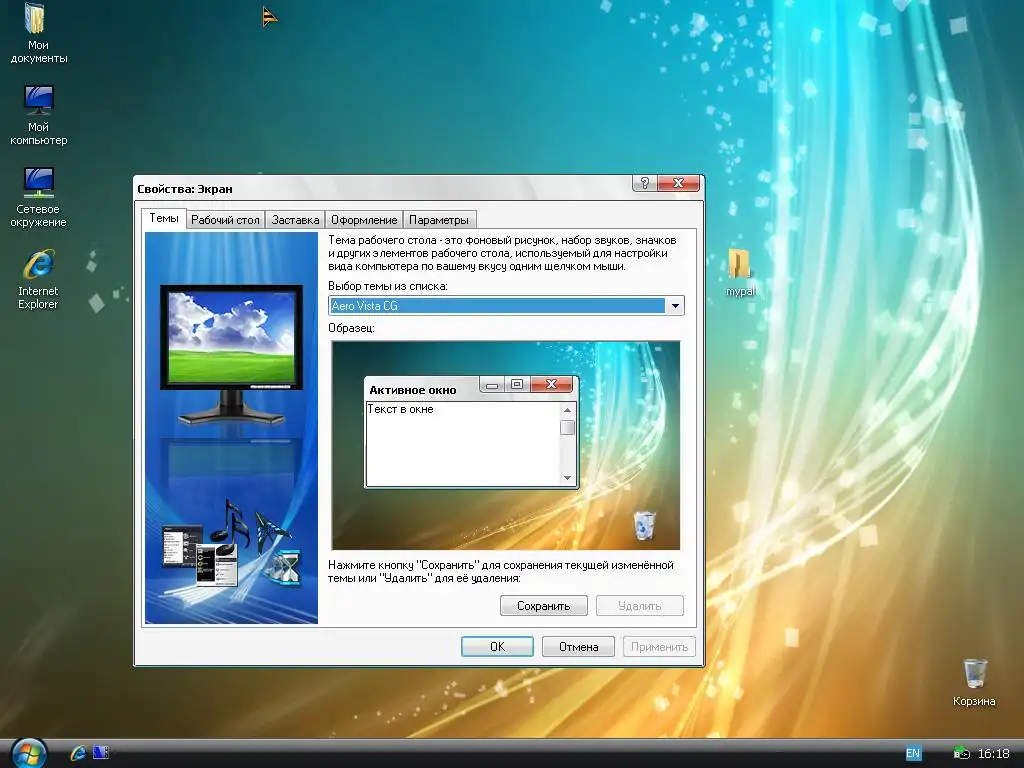Launch Internet Explorer from quick launch bar
The image size is (1024, 768).
point(78,753)
